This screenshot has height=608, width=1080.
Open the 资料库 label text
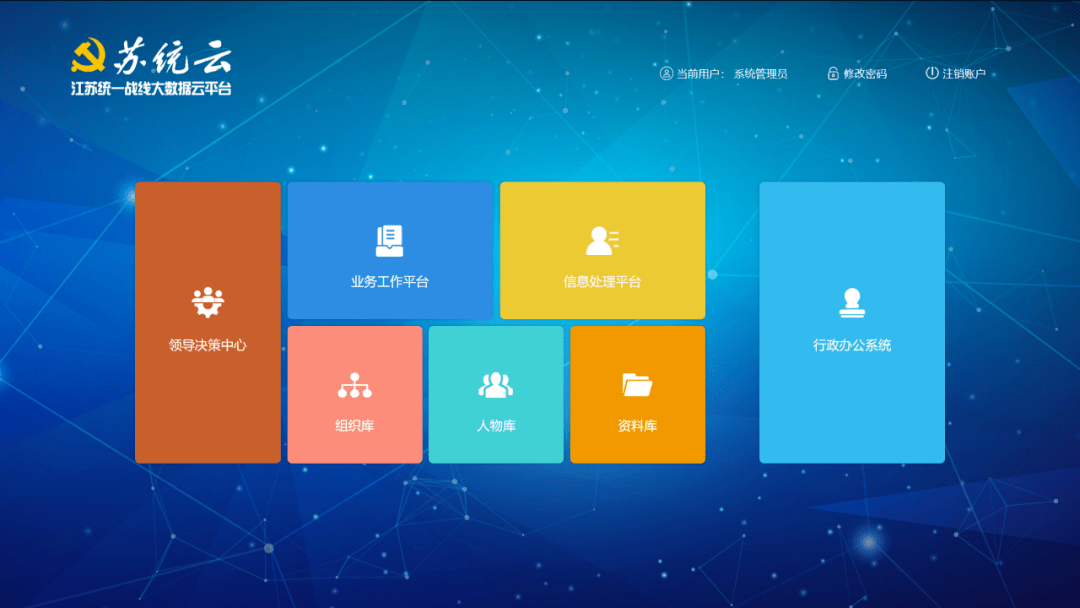coord(637,426)
